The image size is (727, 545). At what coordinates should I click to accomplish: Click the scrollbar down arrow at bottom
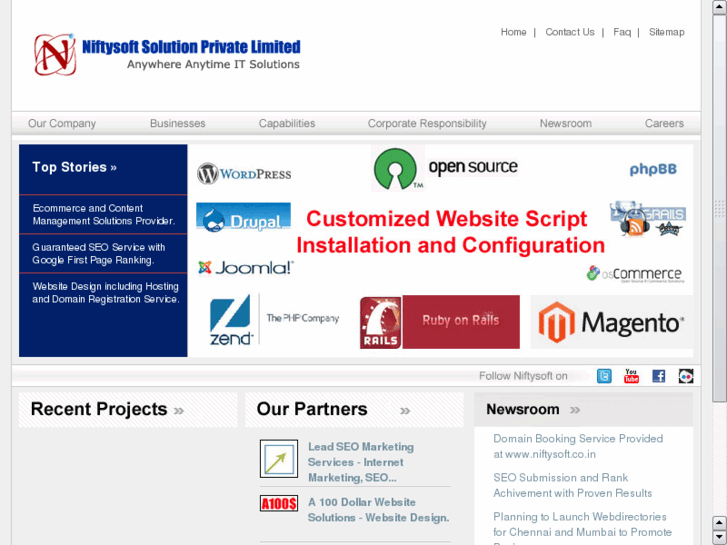719,537
